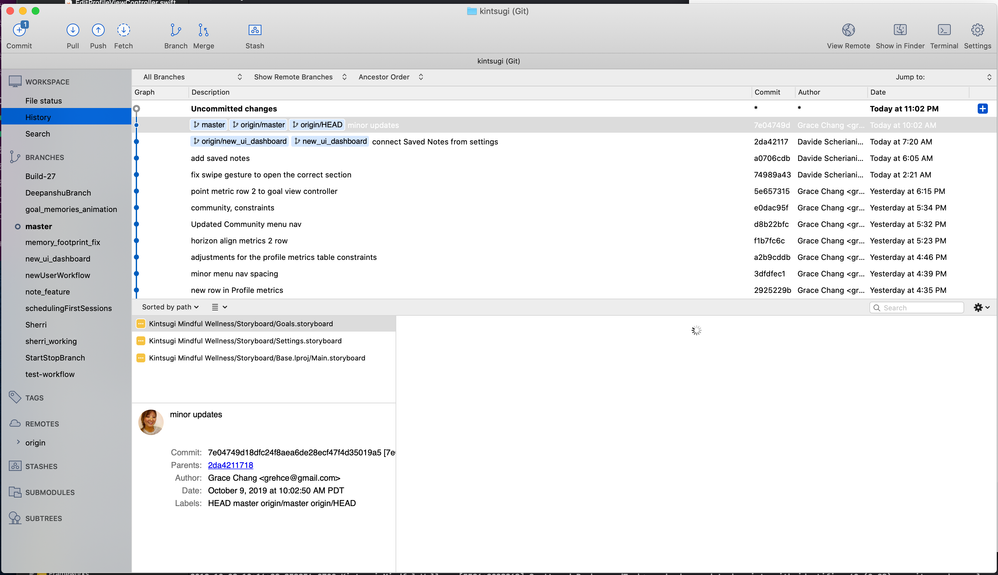The width and height of the screenshot is (998, 575).
Task: Select commit 'new row in Profile metrics'
Action: point(565,290)
